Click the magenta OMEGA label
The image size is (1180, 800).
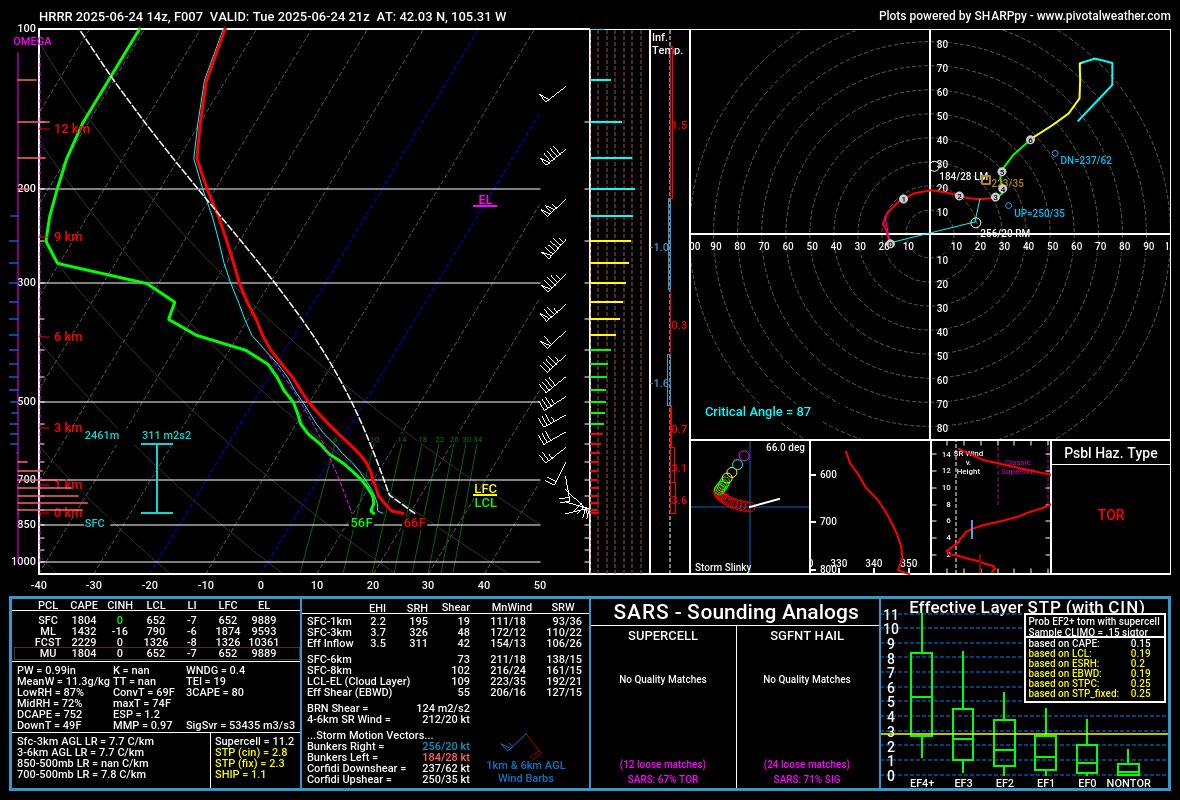tap(30, 41)
